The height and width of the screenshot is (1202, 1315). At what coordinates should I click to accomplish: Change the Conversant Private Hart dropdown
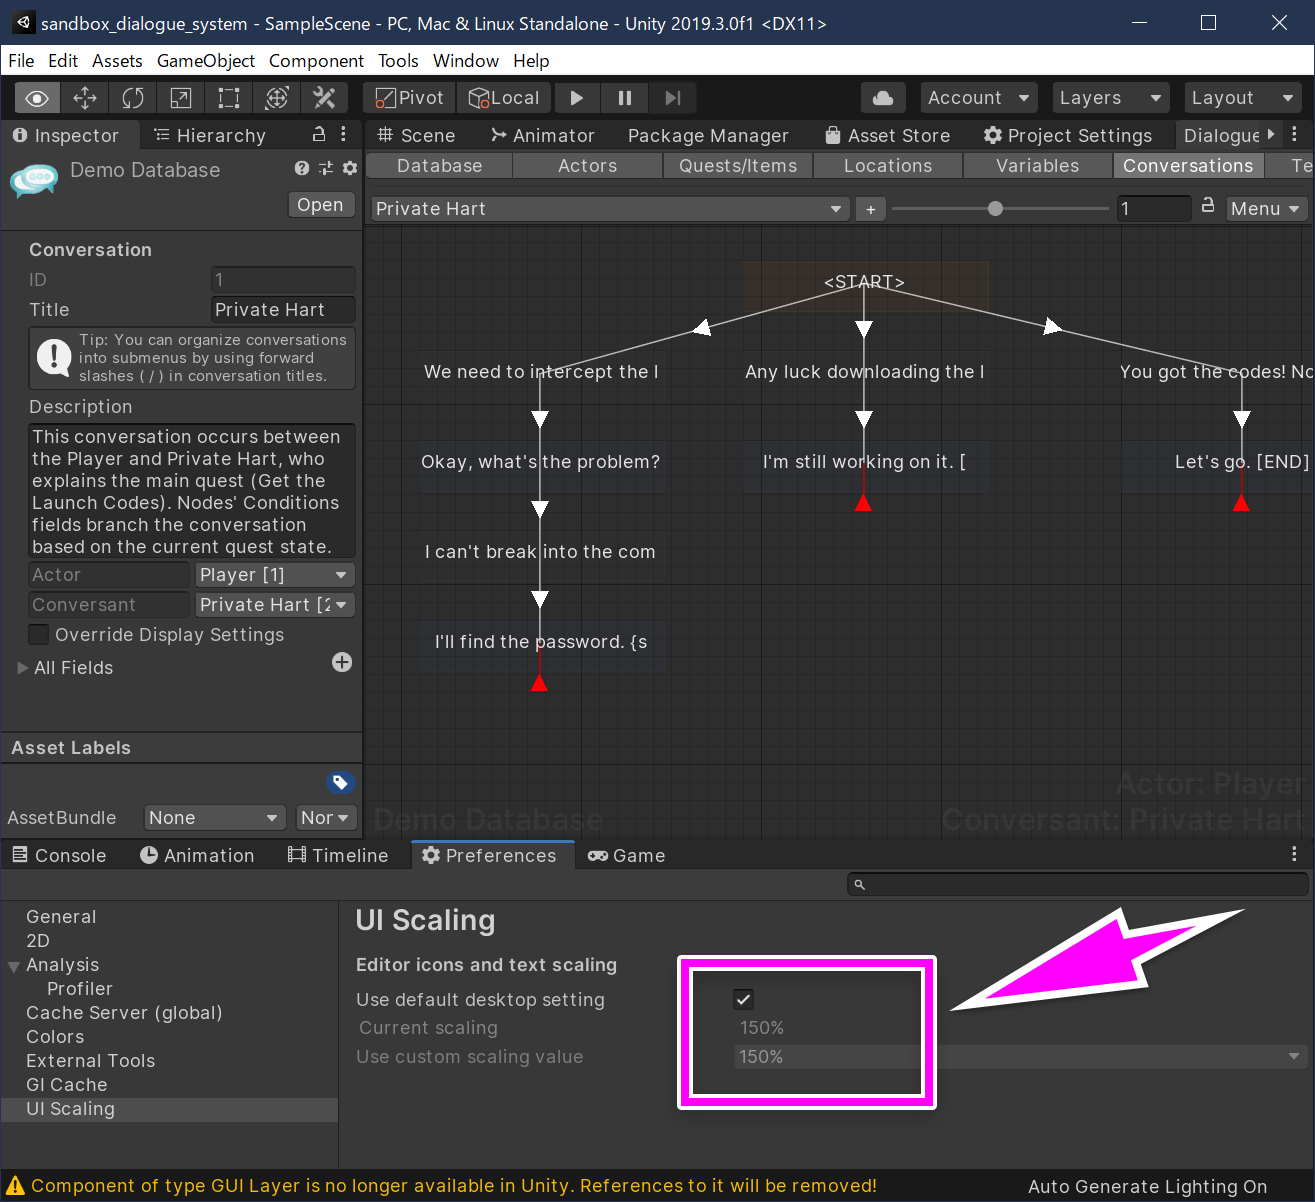275,605
